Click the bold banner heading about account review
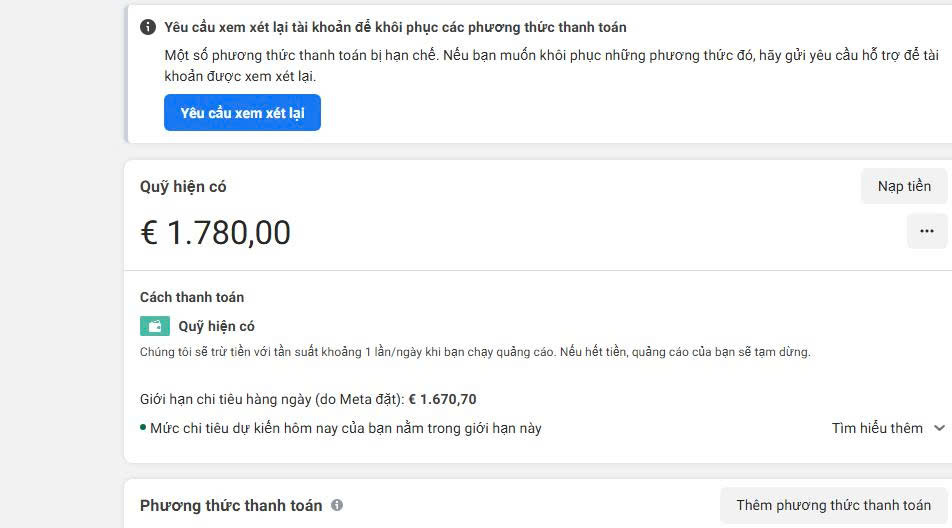Image resolution: width=952 pixels, height=528 pixels. (395, 27)
